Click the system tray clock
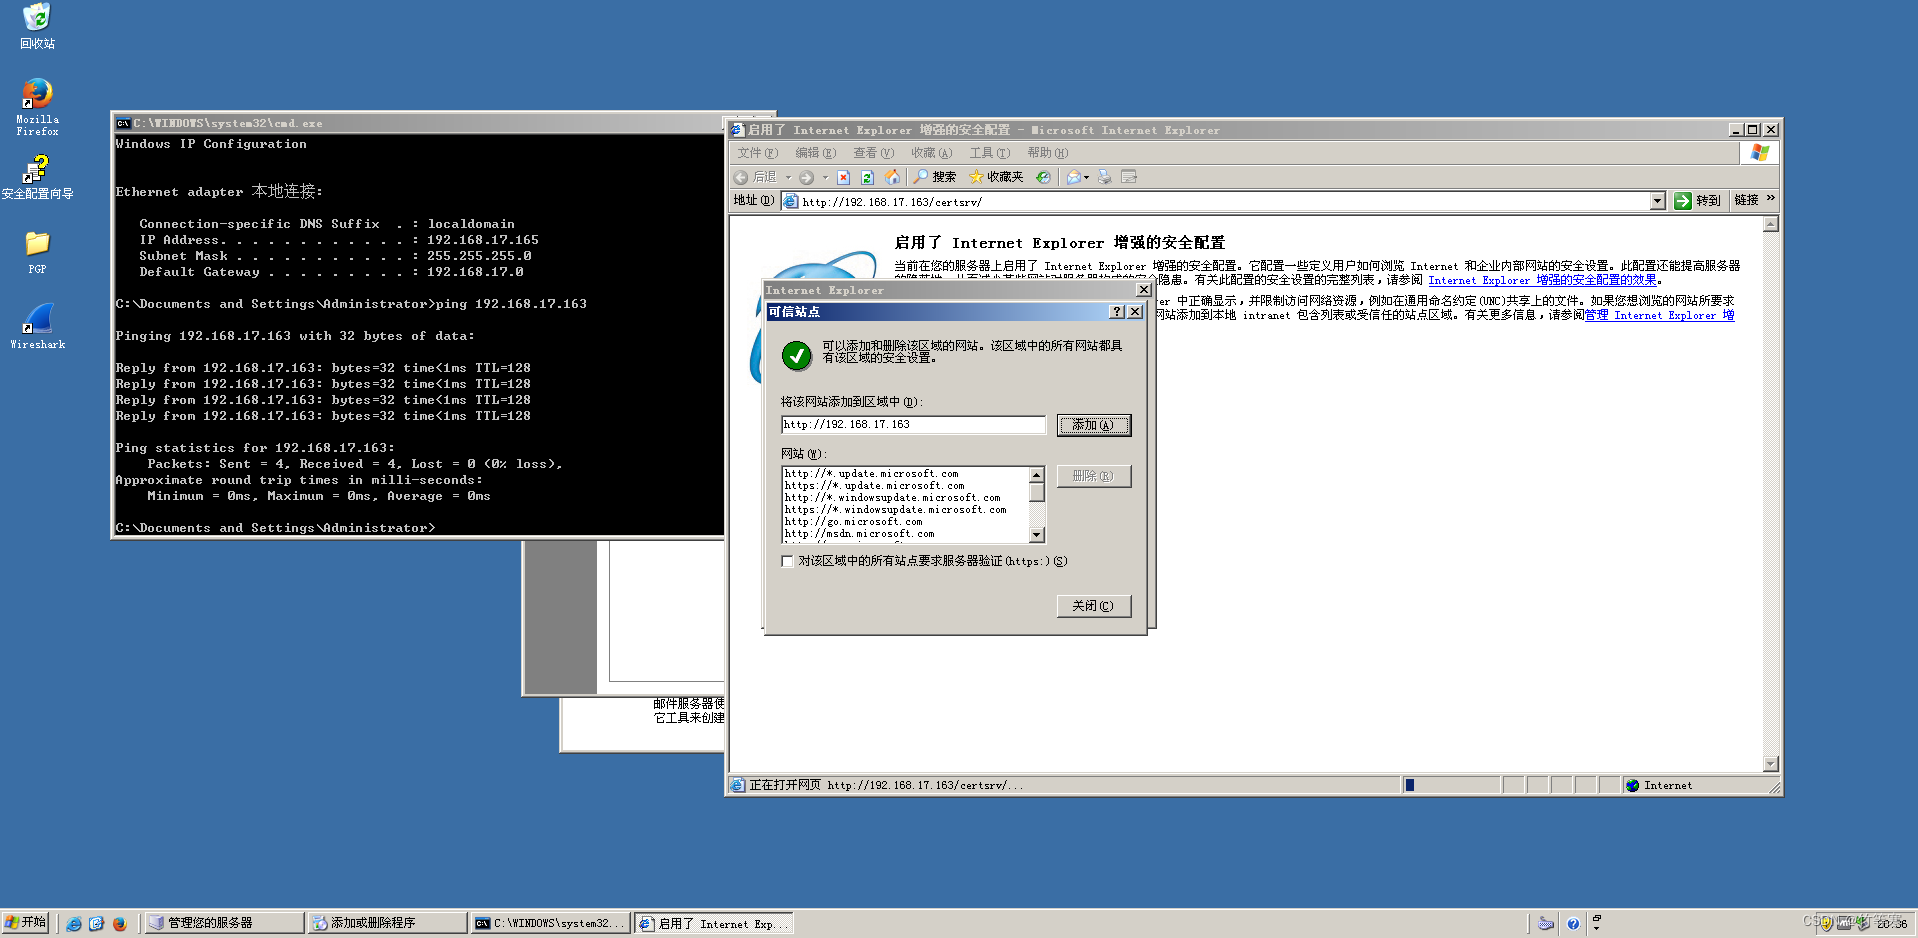Image resolution: width=1918 pixels, height=938 pixels. pyautogui.click(x=1892, y=923)
